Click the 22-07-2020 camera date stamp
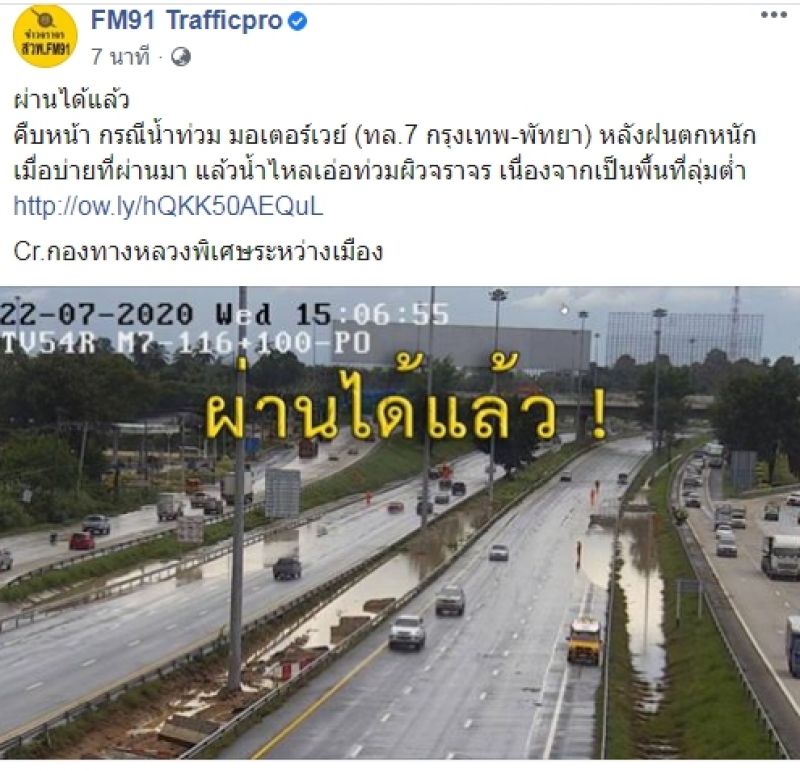 coord(97,314)
